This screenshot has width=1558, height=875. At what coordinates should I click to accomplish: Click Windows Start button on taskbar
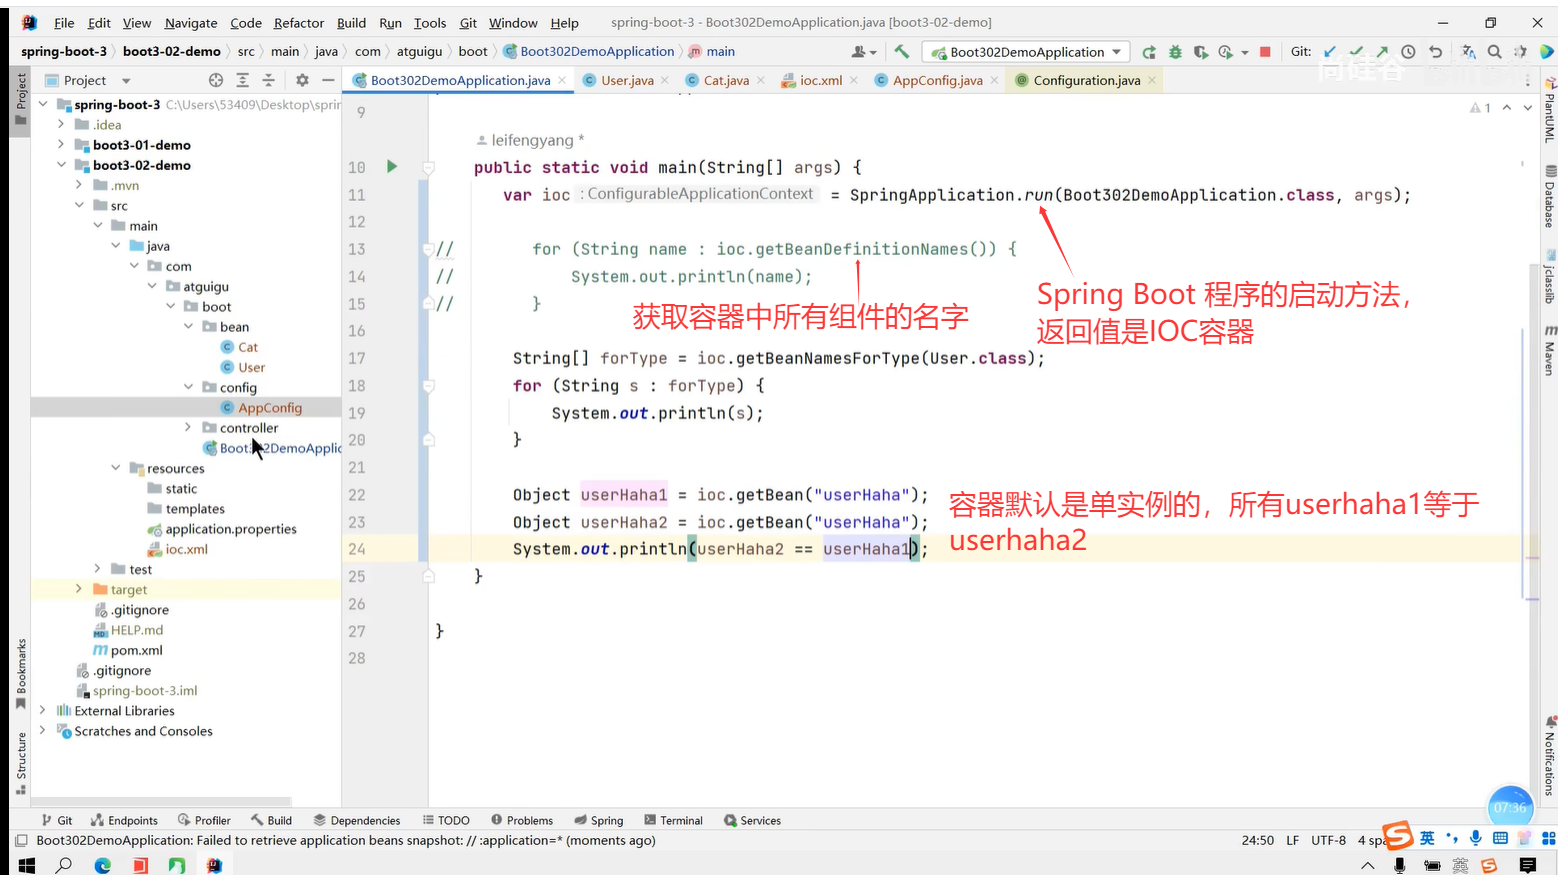click(x=27, y=865)
